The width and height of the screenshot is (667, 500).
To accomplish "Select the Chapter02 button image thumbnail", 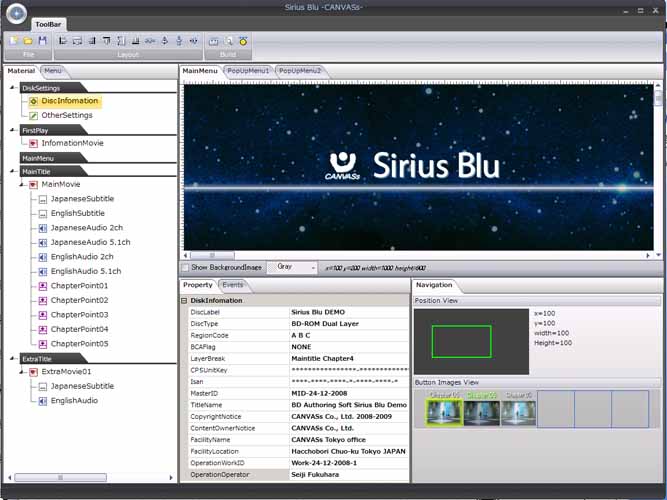I will click(x=482, y=413).
